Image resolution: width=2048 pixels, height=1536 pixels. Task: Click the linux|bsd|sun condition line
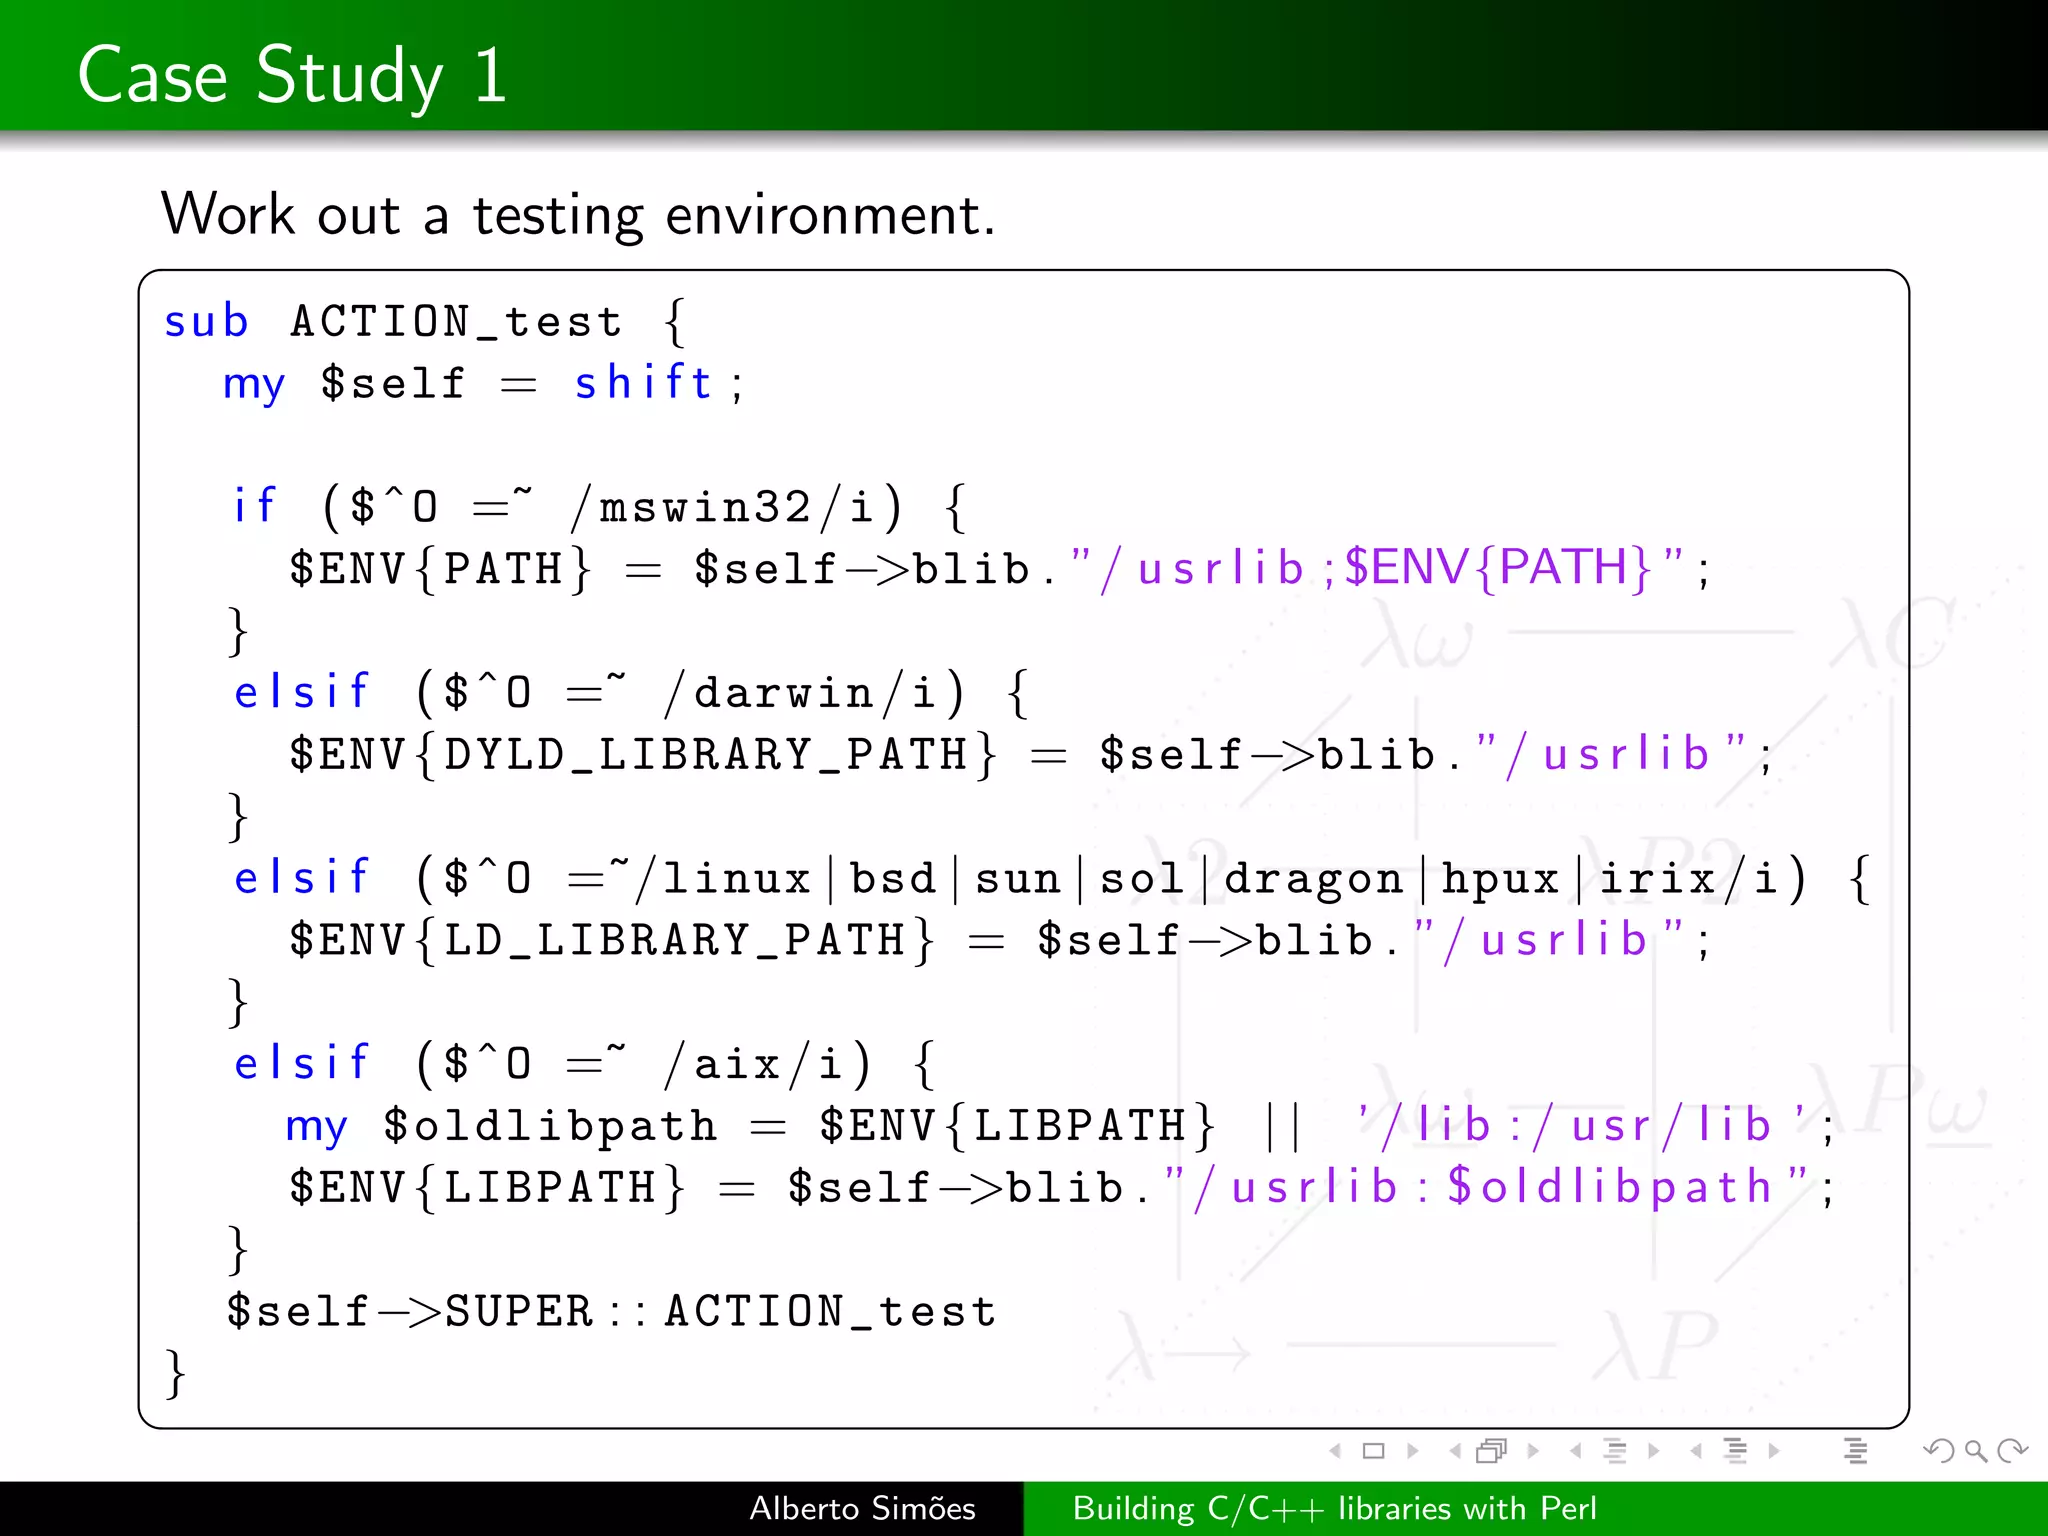(1052, 878)
